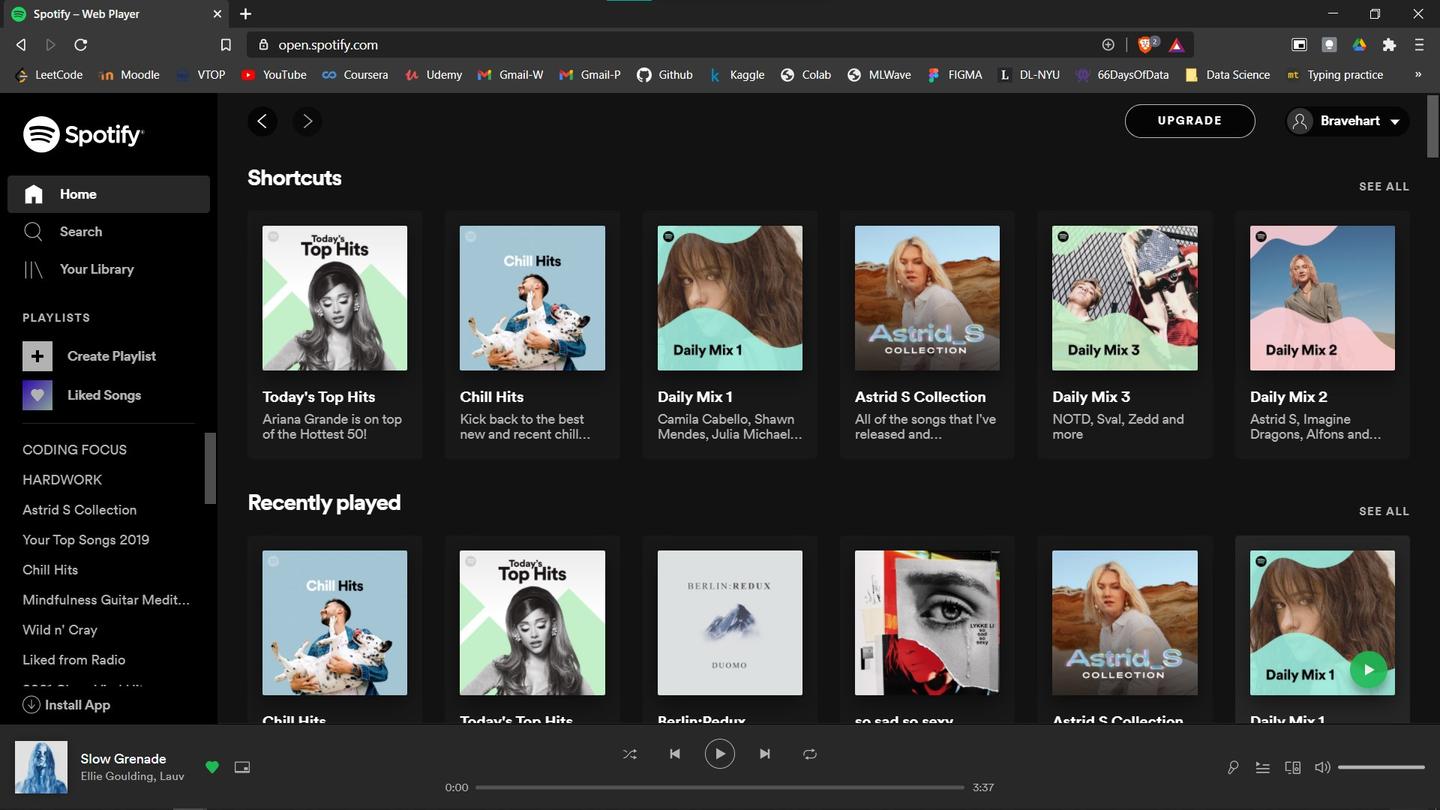Show lyrics with the microphone icon
Viewport: 1440px width, 810px height.
1233,768
